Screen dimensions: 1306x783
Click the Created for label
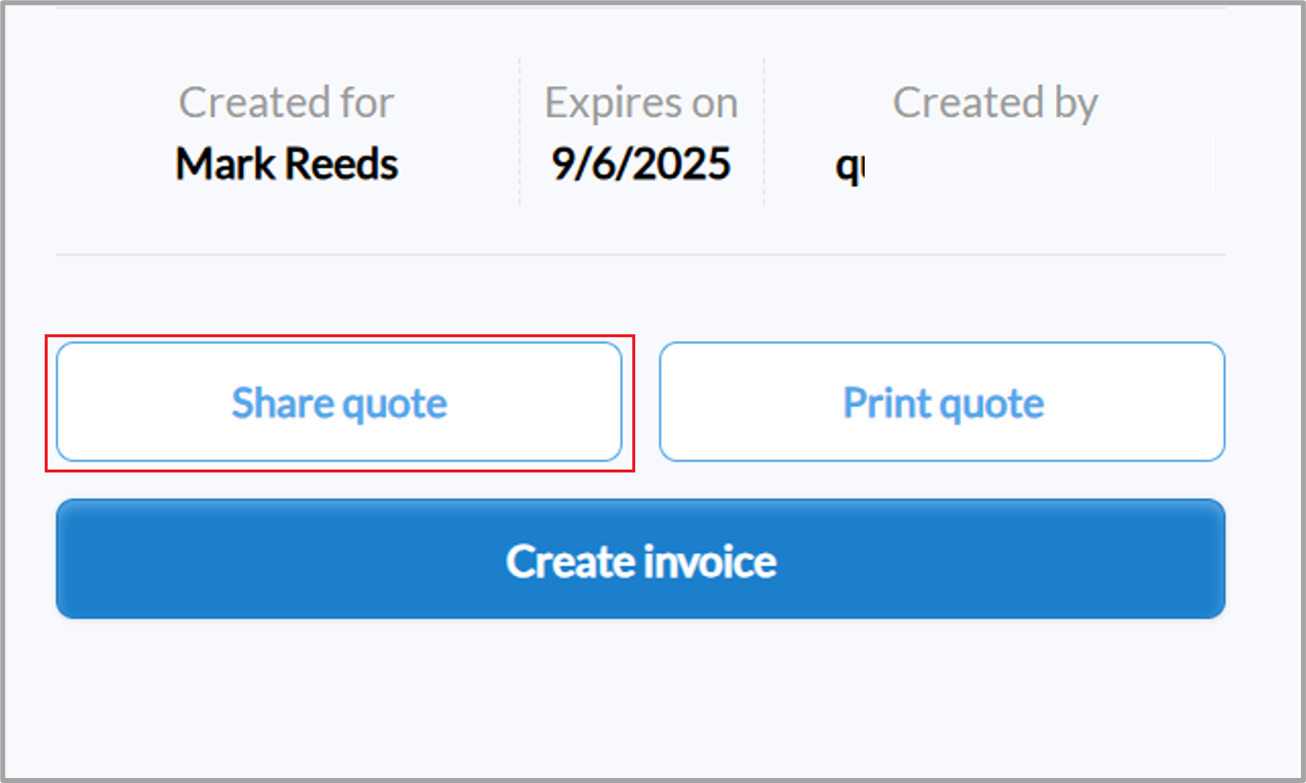286,102
